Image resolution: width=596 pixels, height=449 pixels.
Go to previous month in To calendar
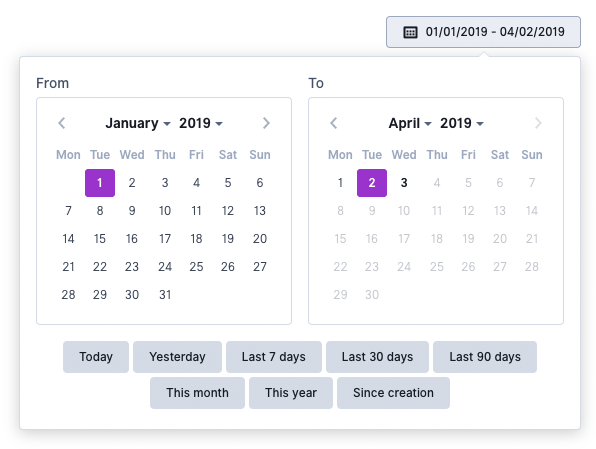tap(334, 123)
